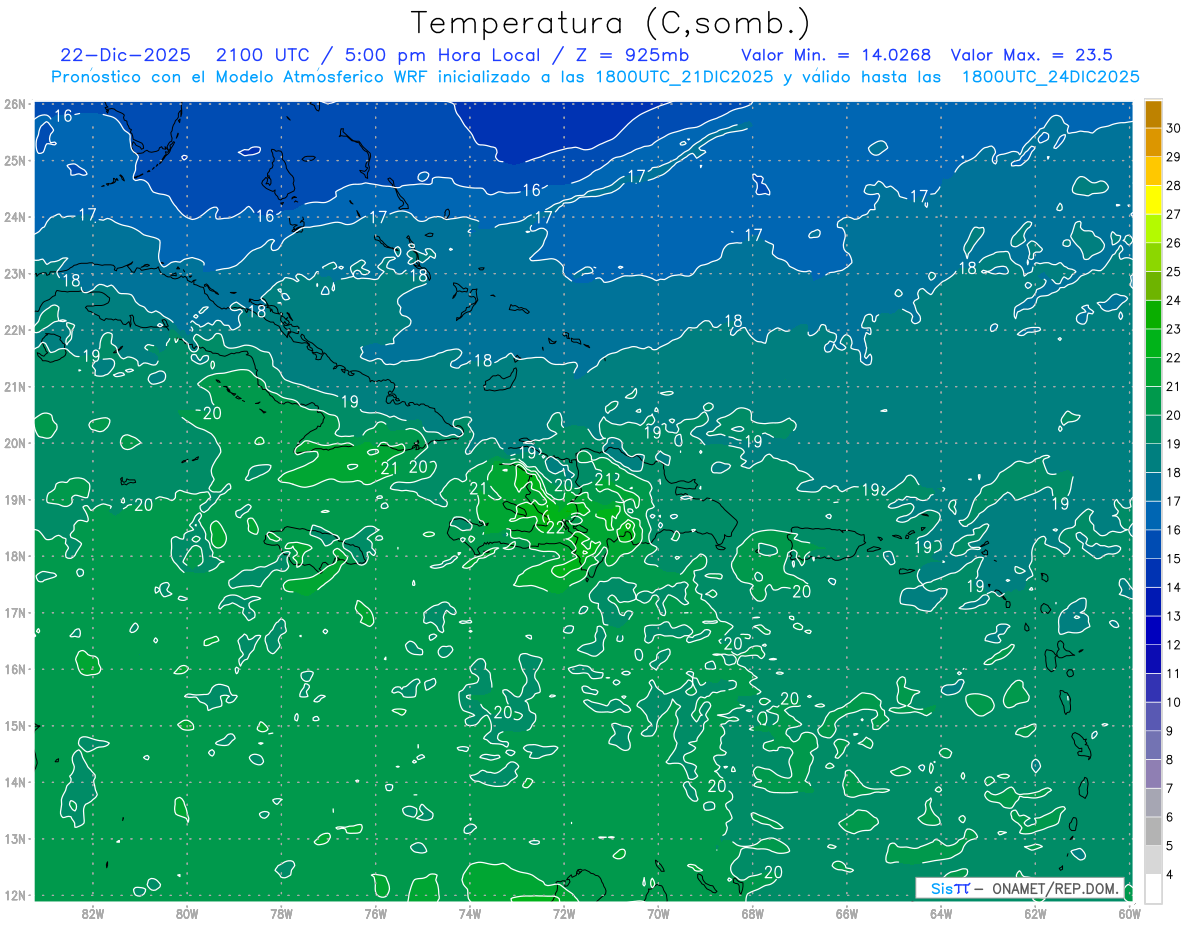
Task: Pick the white bottom swatch below colorbar label 4
Action: (1153, 888)
